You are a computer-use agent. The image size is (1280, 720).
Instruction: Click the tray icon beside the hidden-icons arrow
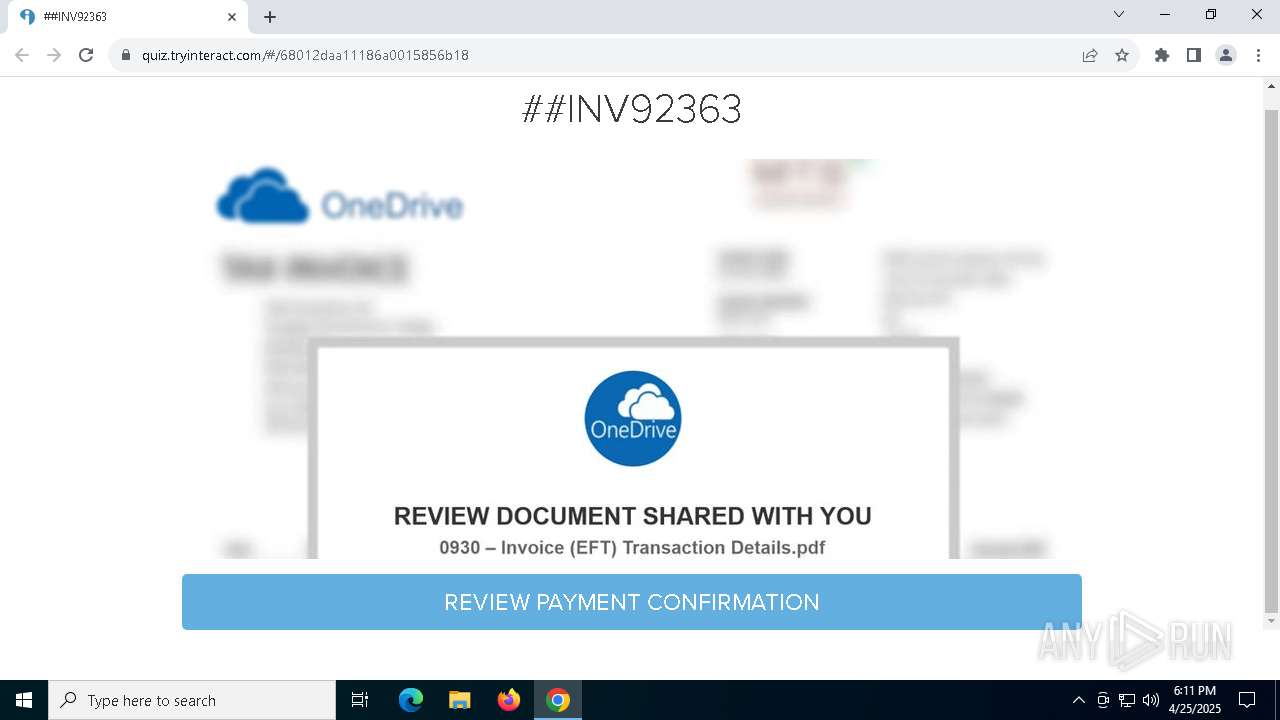coord(1103,700)
